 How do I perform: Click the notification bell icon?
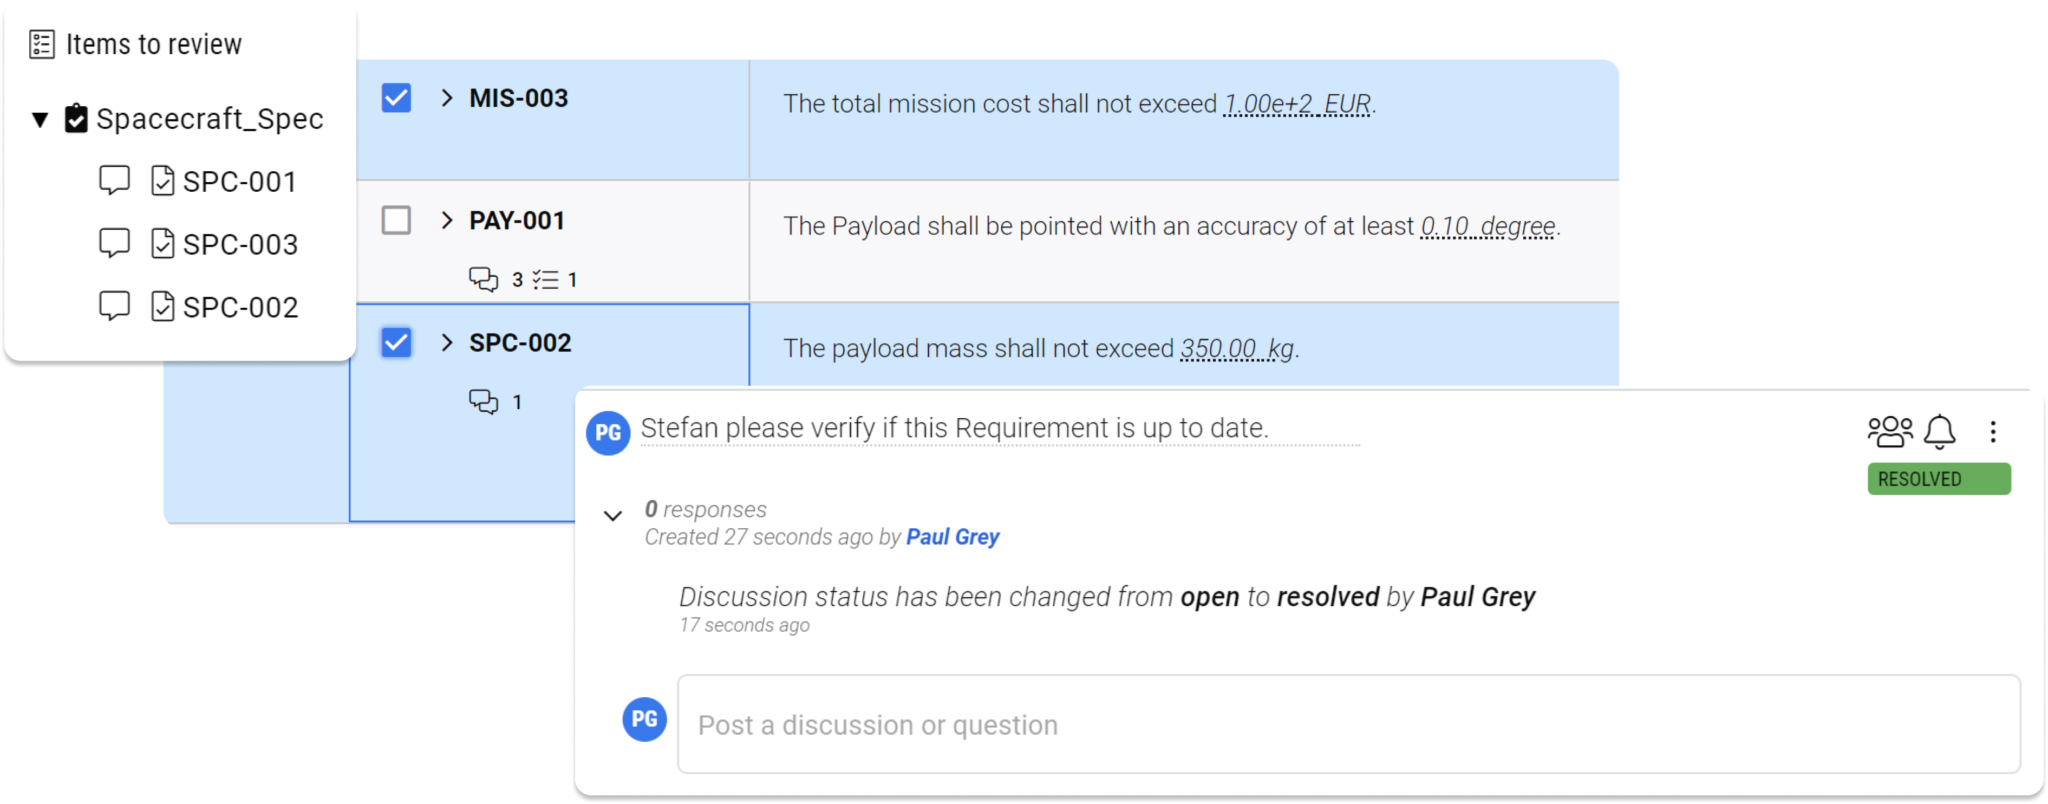coord(1939,431)
